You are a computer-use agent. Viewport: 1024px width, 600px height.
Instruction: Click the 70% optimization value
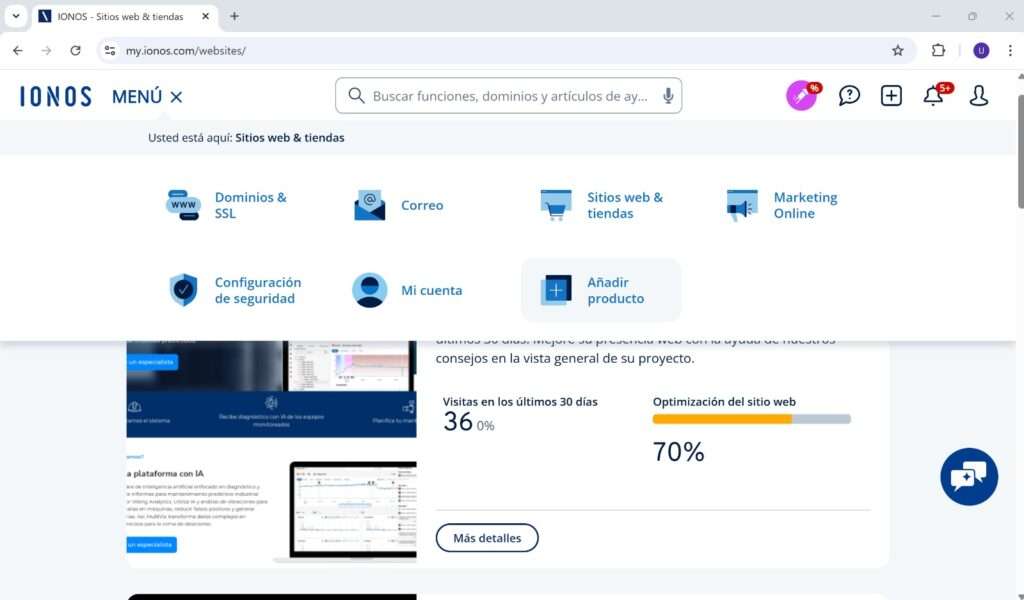(x=679, y=452)
